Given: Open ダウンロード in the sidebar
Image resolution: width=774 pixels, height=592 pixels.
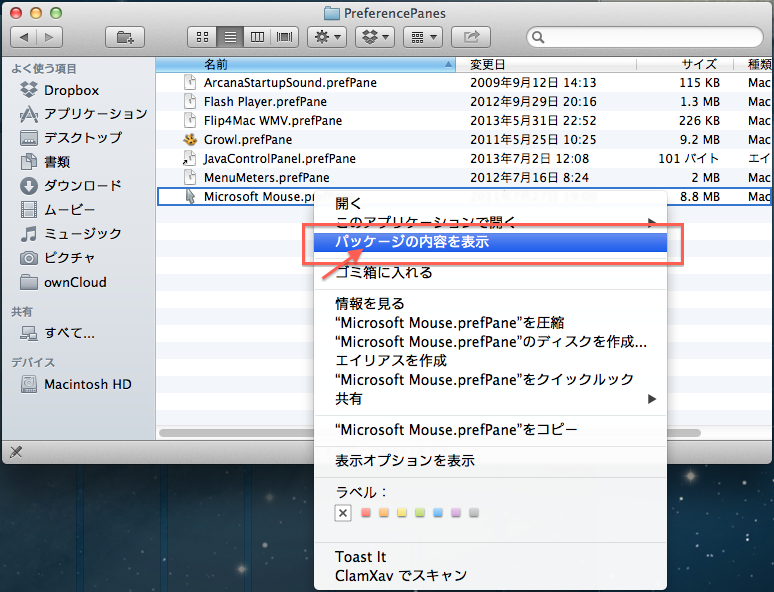Looking at the screenshot, I should tap(70, 186).
